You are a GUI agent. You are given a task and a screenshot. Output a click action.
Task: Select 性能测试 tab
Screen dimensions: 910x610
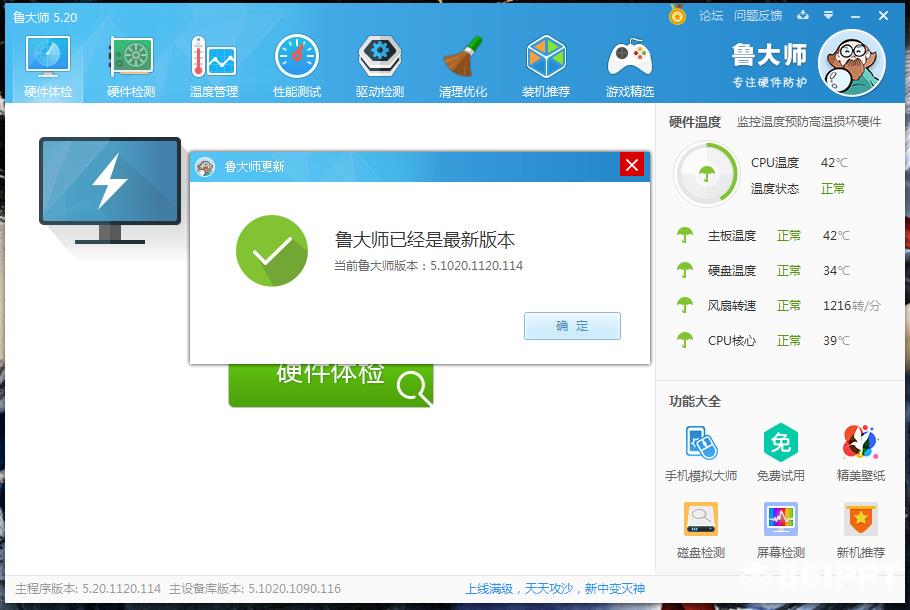coord(297,67)
